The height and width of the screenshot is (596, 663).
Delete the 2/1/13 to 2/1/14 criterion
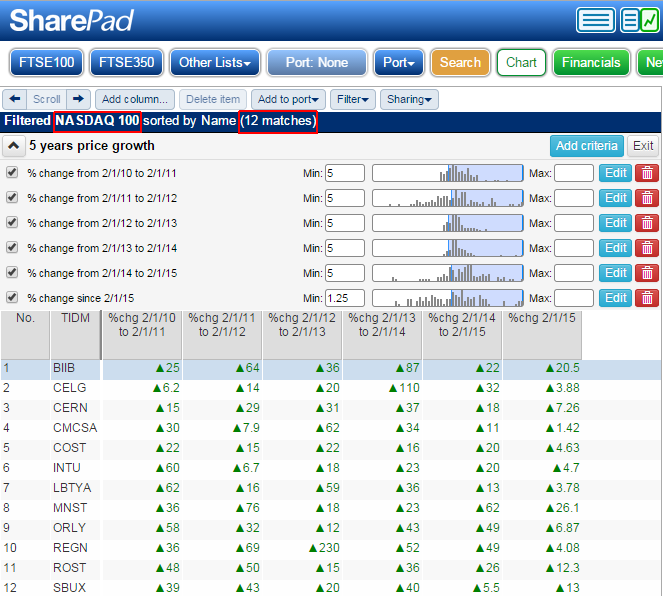647,248
